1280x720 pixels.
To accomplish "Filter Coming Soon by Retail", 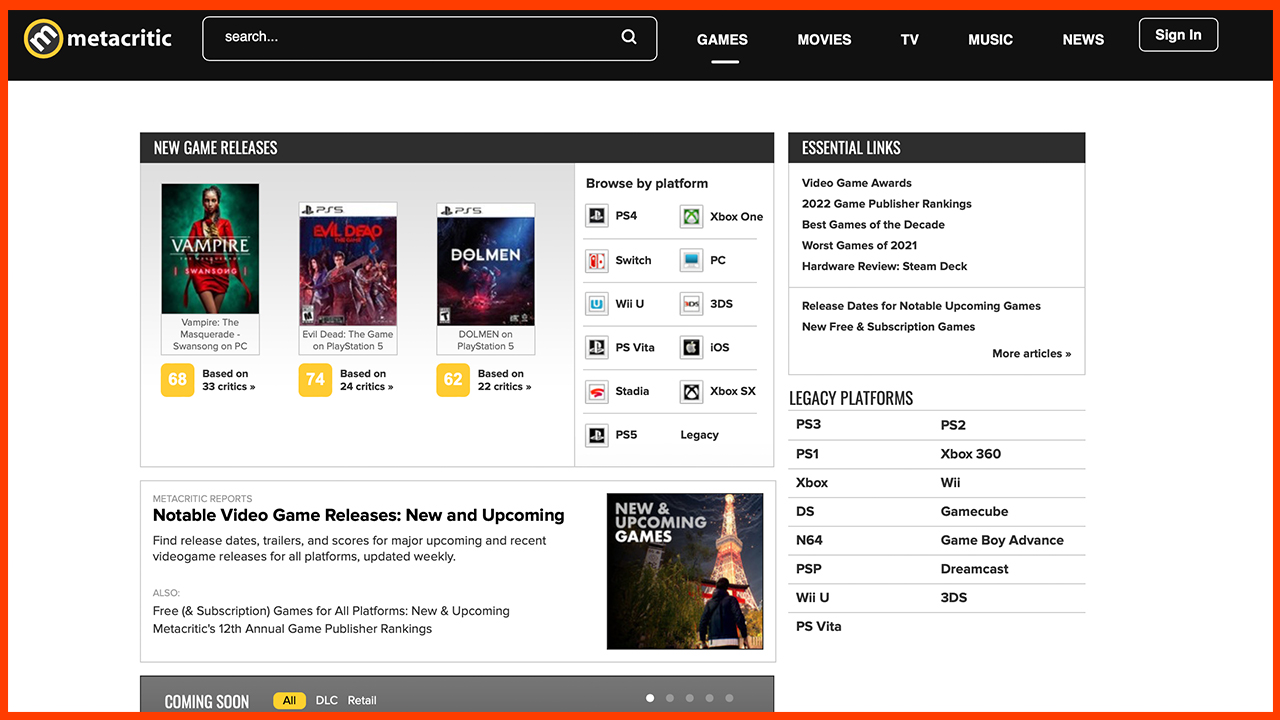I will [x=362, y=701].
